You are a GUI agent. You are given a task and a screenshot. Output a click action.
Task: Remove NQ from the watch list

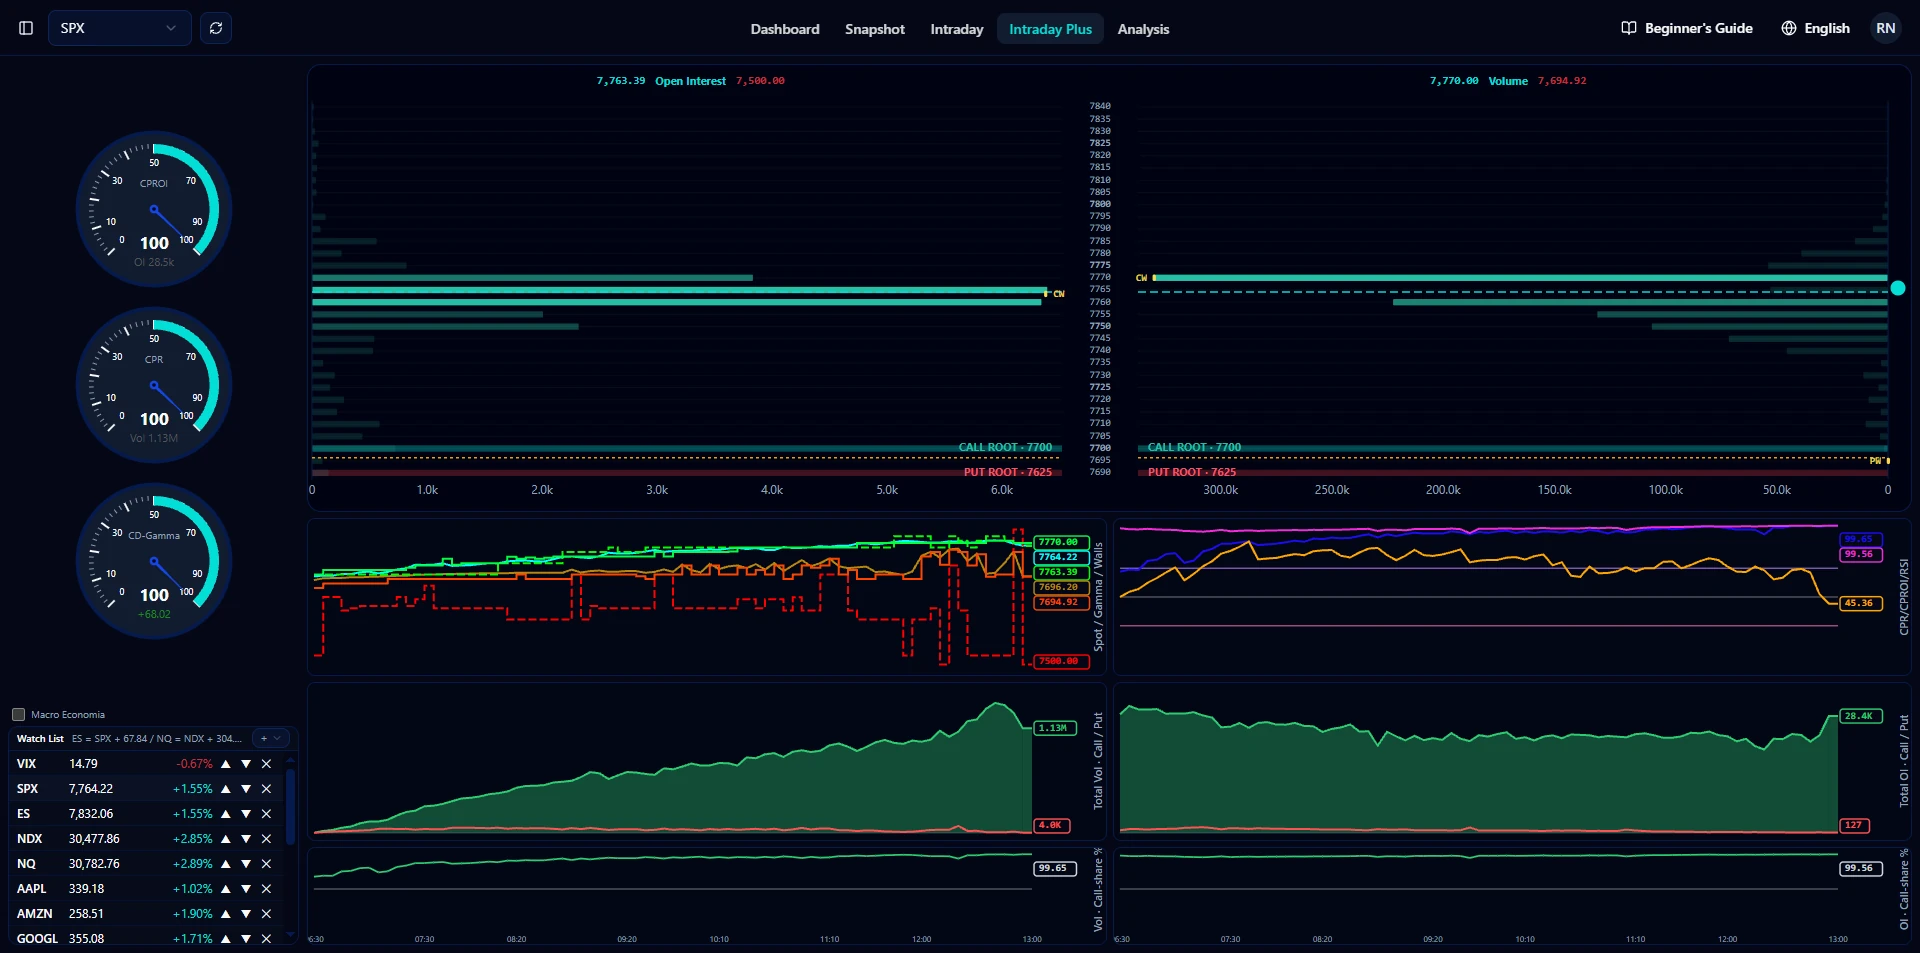click(x=266, y=864)
